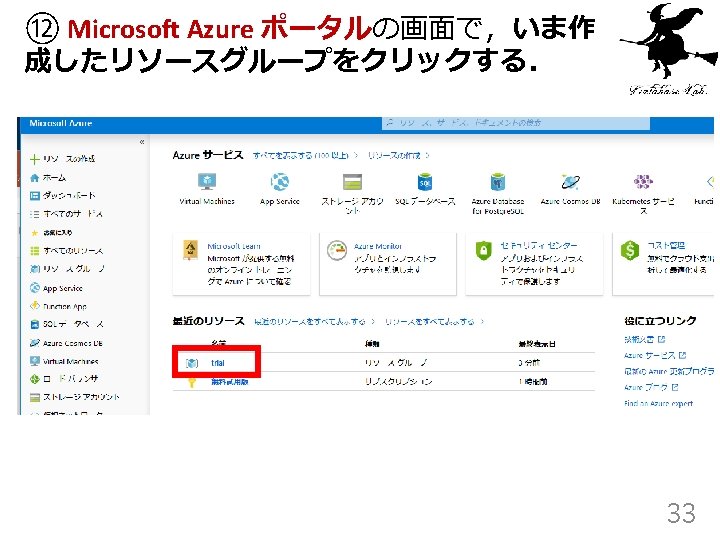
Task: Click the Security Center shield icon
Action: pos(483,250)
